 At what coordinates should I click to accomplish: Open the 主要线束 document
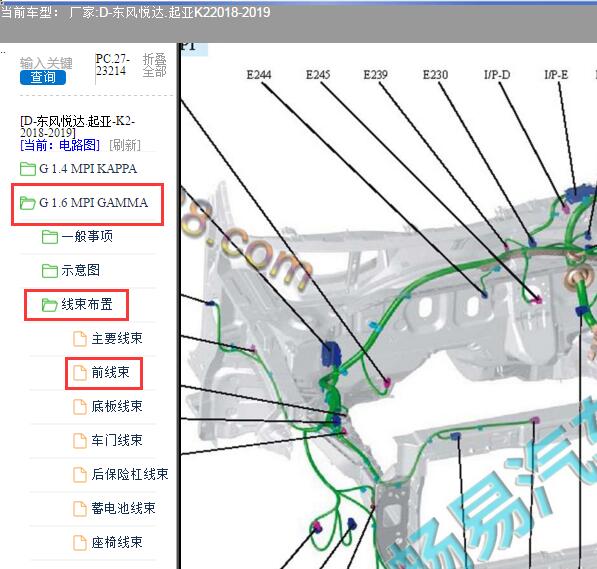pyautogui.click(x=117, y=338)
